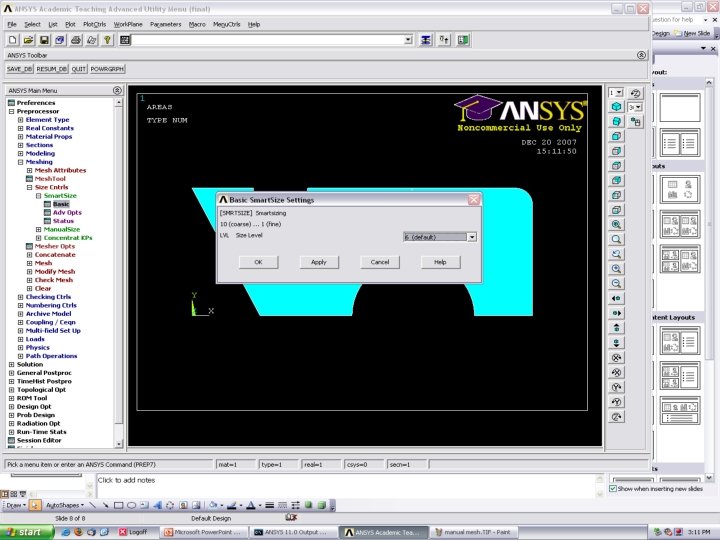The height and width of the screenshot is (540, 720).
Task: Expand the ManualSize tree node
Action: [x=39, y=230]
